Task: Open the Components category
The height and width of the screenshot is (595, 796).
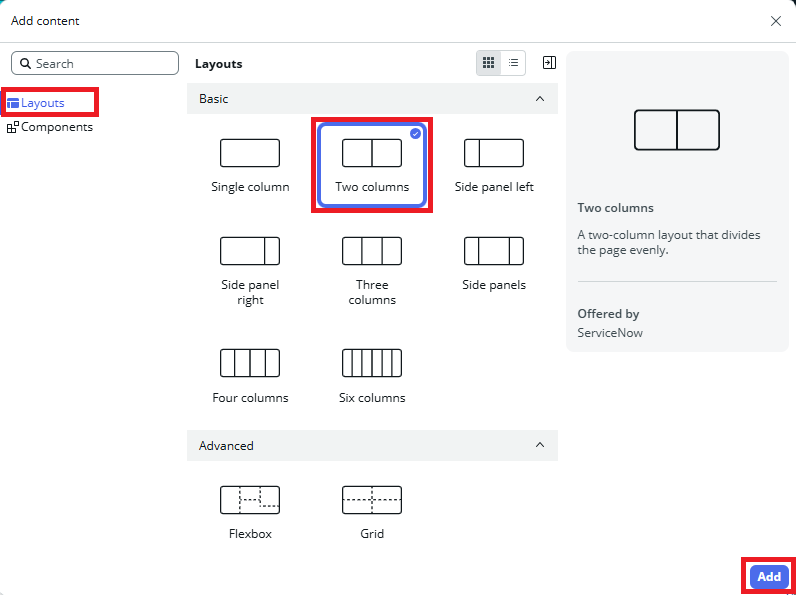Action: point(56,127)
